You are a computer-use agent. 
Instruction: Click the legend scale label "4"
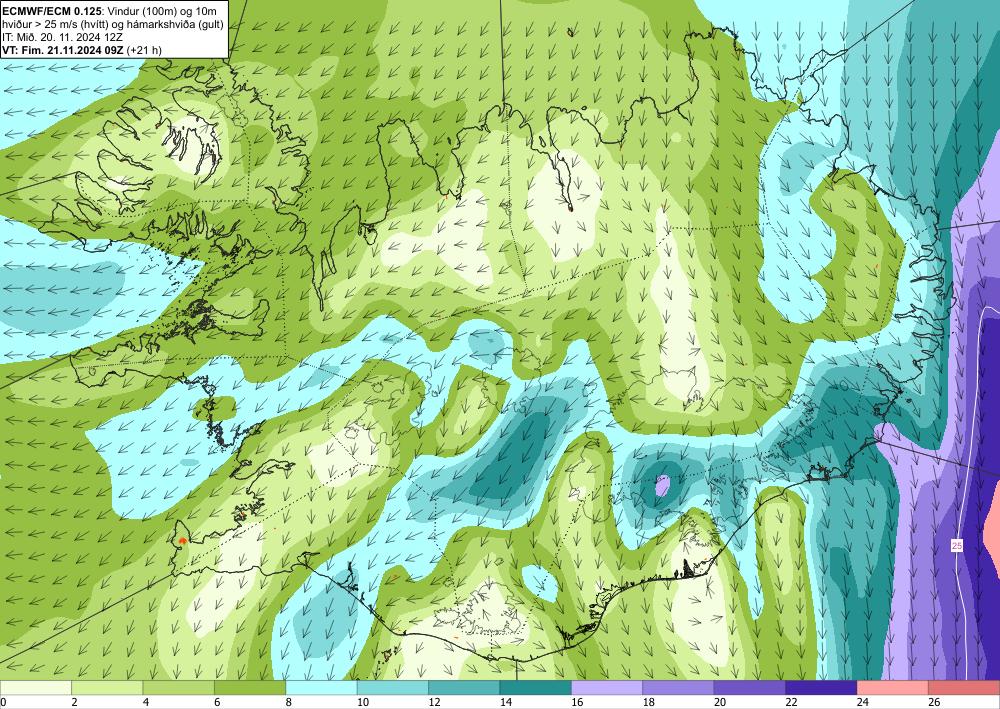(145, 702)
